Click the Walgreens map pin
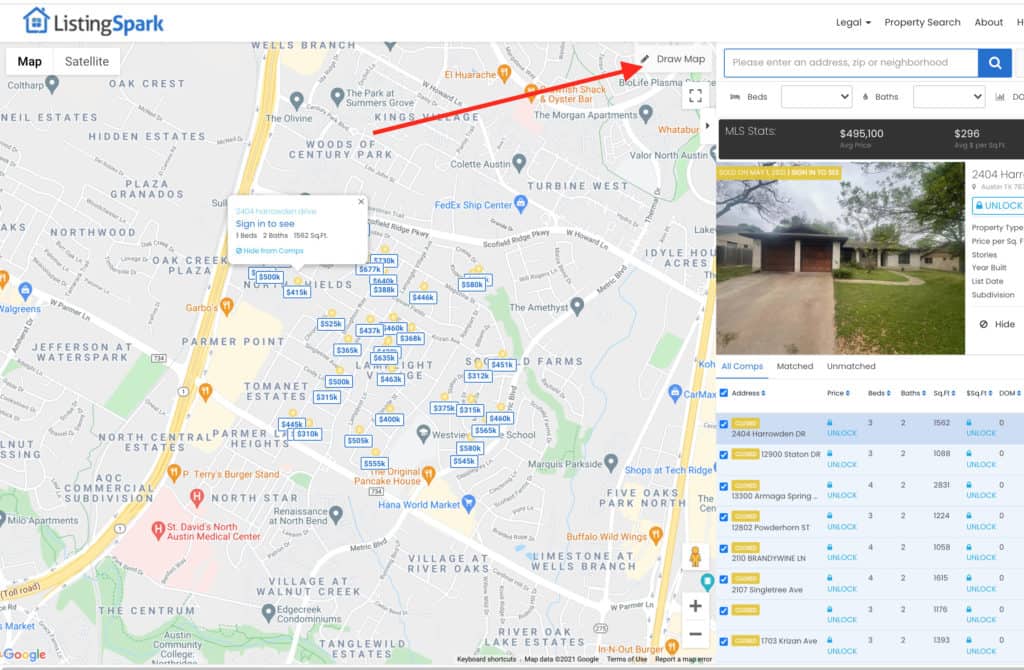1024x670 pixels. (25, 291)
